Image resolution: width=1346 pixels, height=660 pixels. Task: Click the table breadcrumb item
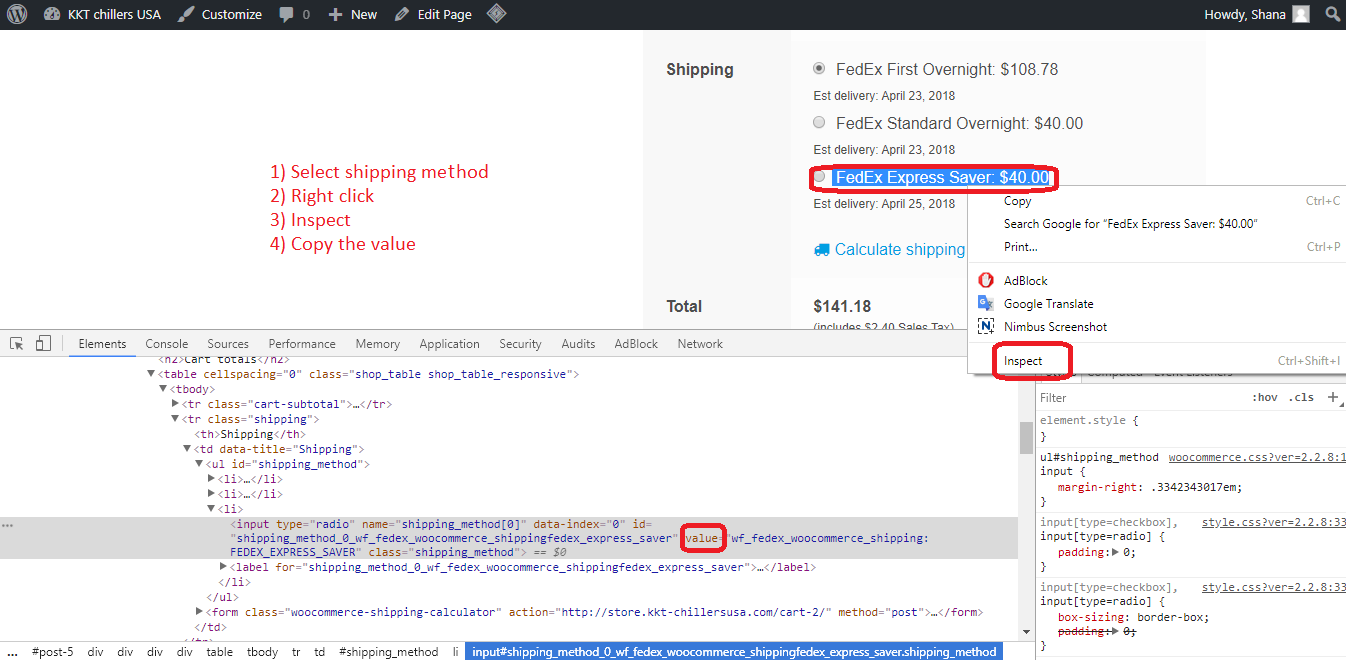(220, 652)
